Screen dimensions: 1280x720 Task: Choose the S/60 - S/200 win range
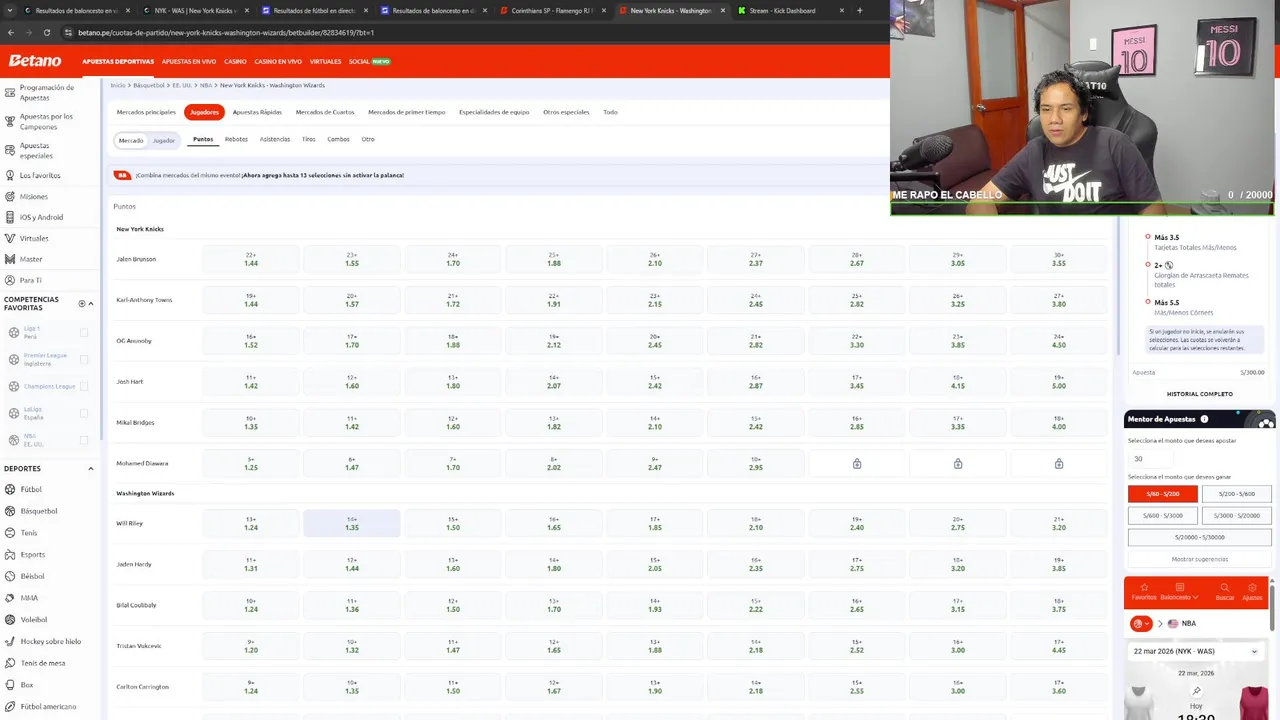pyautogui.click(x=1162, y=493)
